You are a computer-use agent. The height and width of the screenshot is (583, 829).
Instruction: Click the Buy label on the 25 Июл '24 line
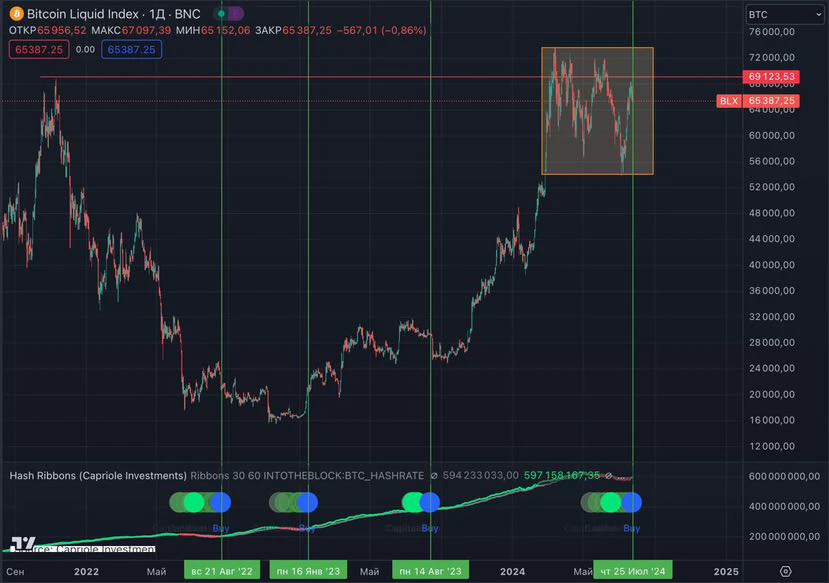[x=631, y=528]
